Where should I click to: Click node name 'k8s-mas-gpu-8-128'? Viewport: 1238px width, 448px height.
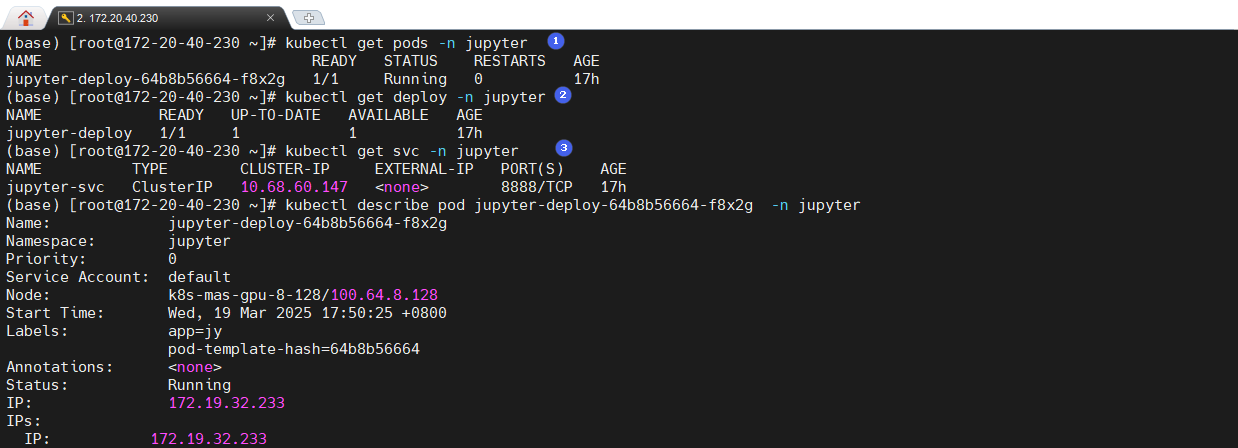pyautogui.click(x=245, y=295)
